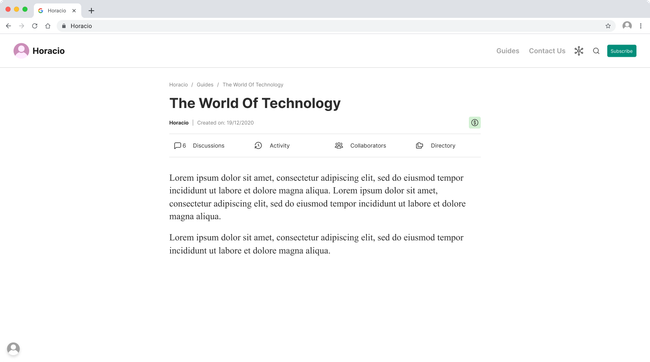The width and height of the screenshot is (650, 362).
Task: Click the Activity clock icon
Action: [x=258, y=146]
